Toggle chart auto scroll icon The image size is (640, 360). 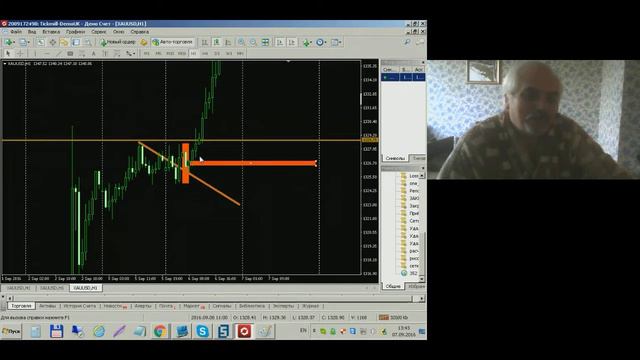tap(280, 42)
